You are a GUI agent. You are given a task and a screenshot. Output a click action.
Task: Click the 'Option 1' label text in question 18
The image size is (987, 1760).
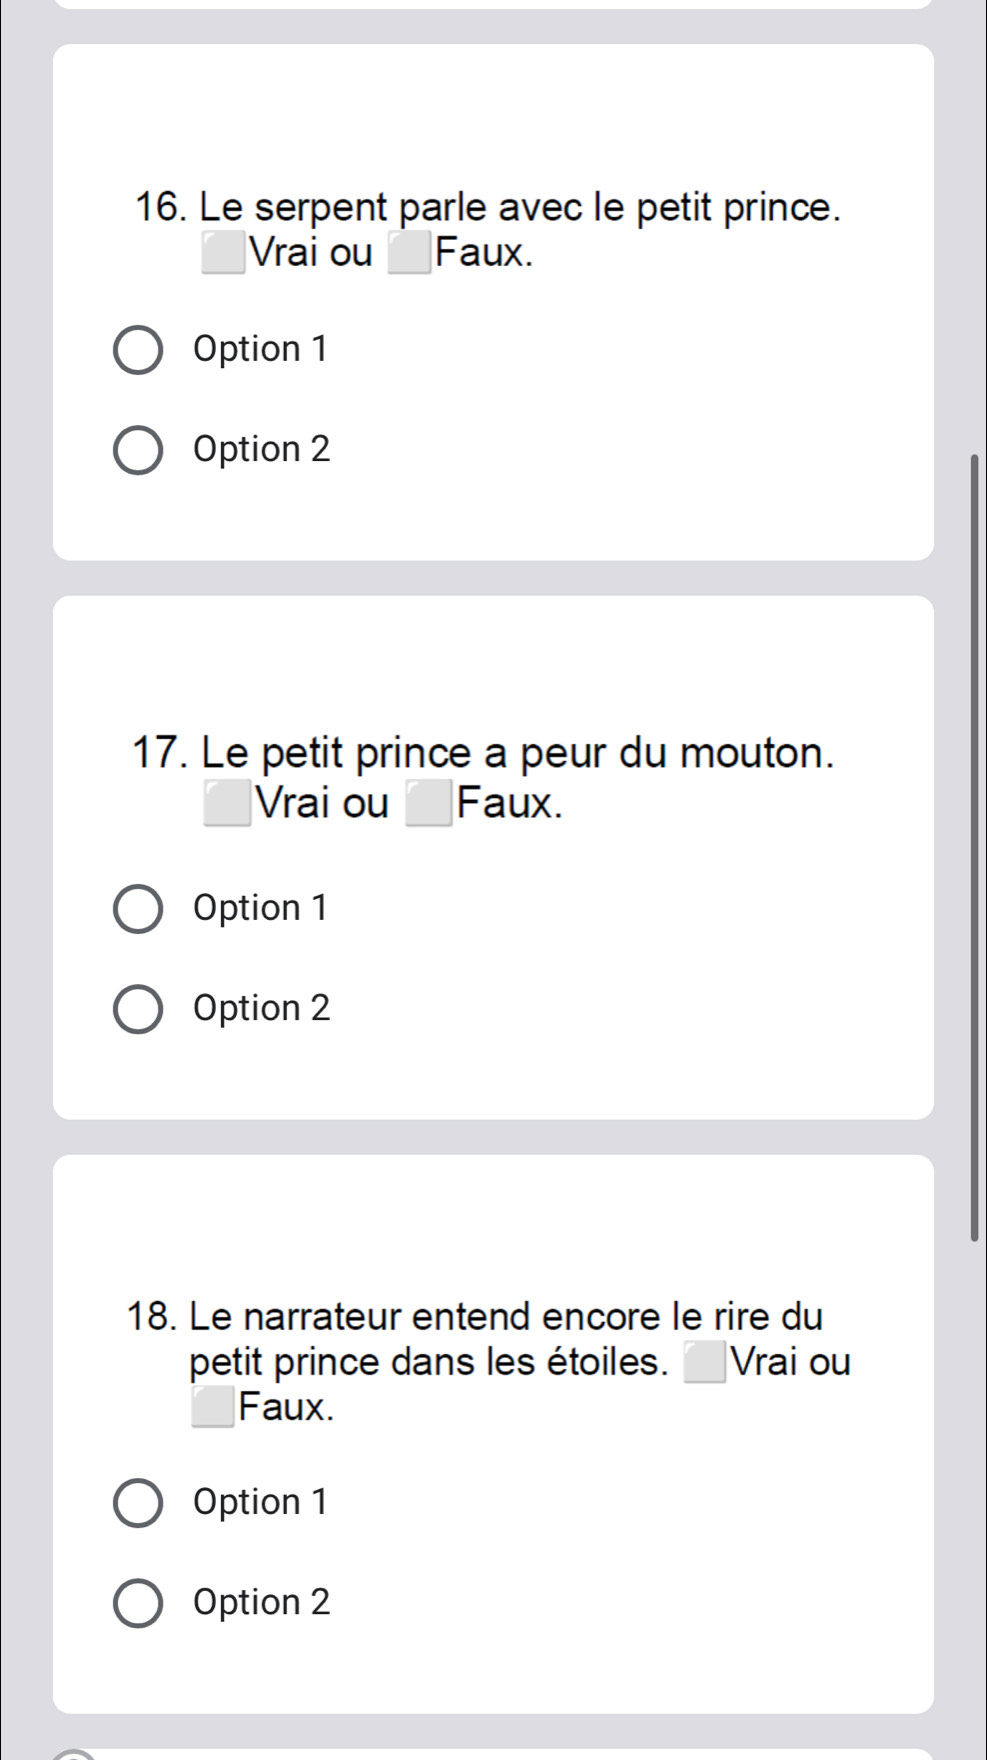click(x=261, y=1502)
